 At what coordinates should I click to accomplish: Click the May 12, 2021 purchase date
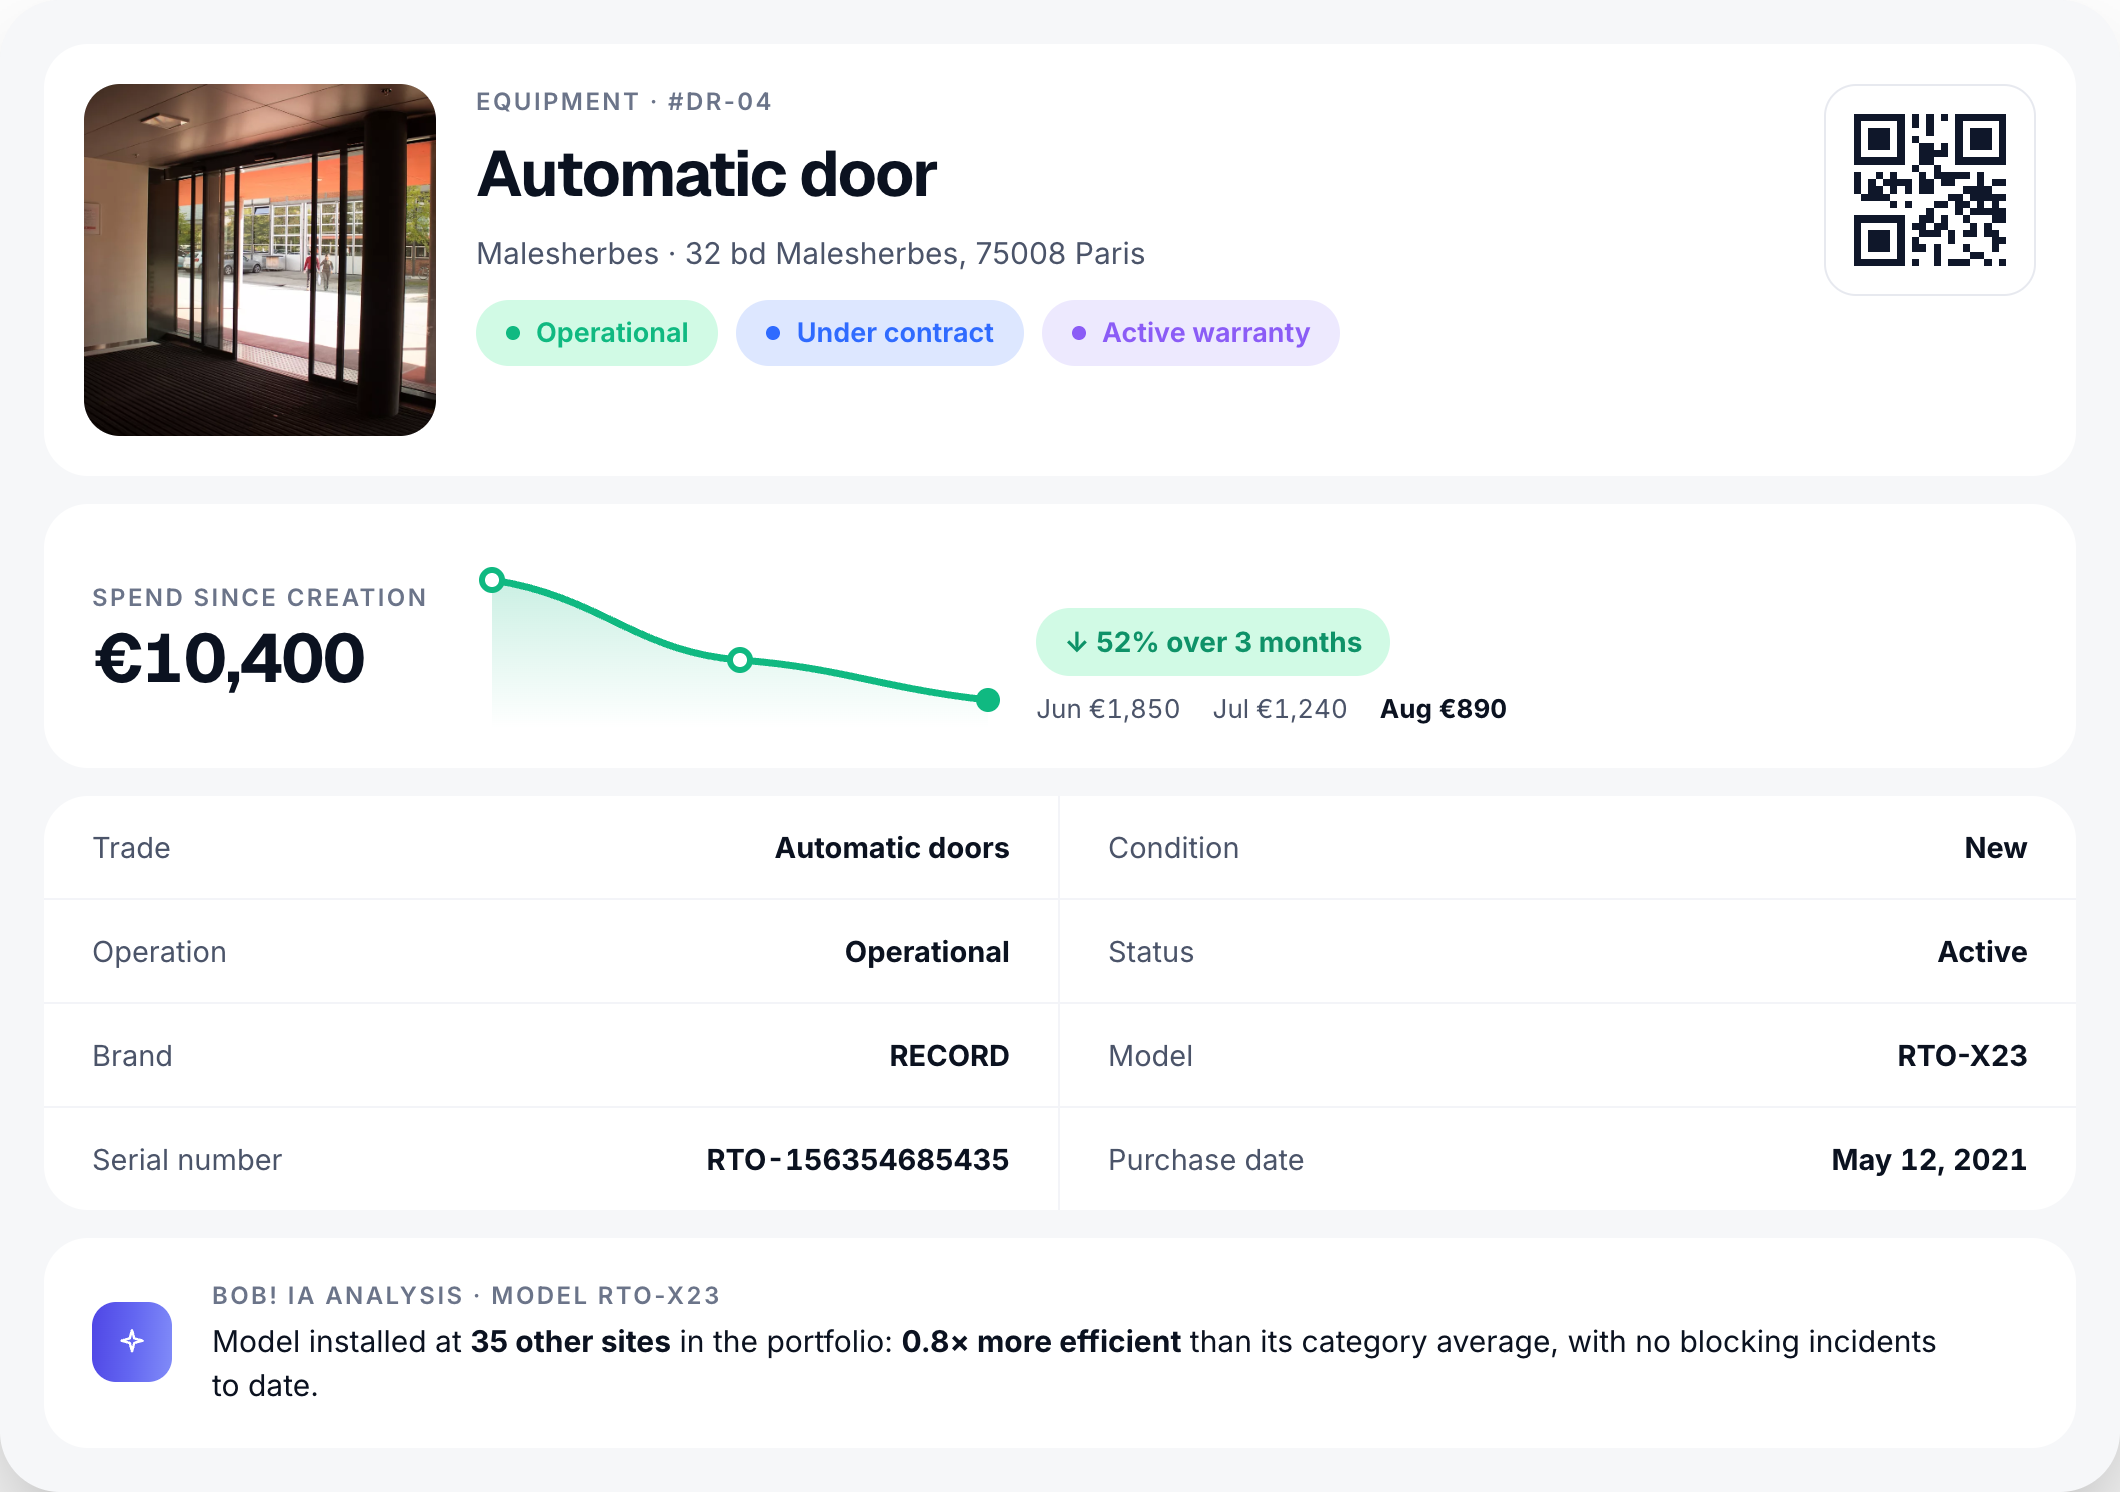(1929, 1160)
